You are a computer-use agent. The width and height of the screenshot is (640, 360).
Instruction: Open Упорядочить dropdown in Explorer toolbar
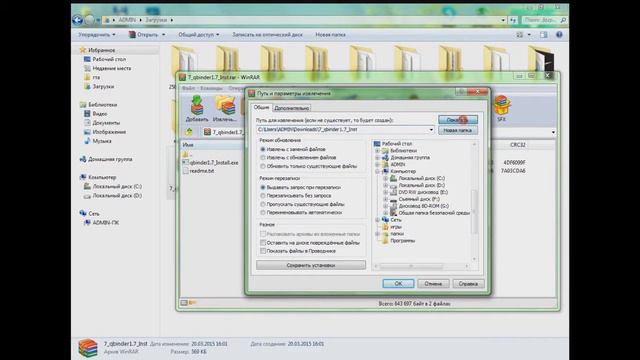point(97,35)
